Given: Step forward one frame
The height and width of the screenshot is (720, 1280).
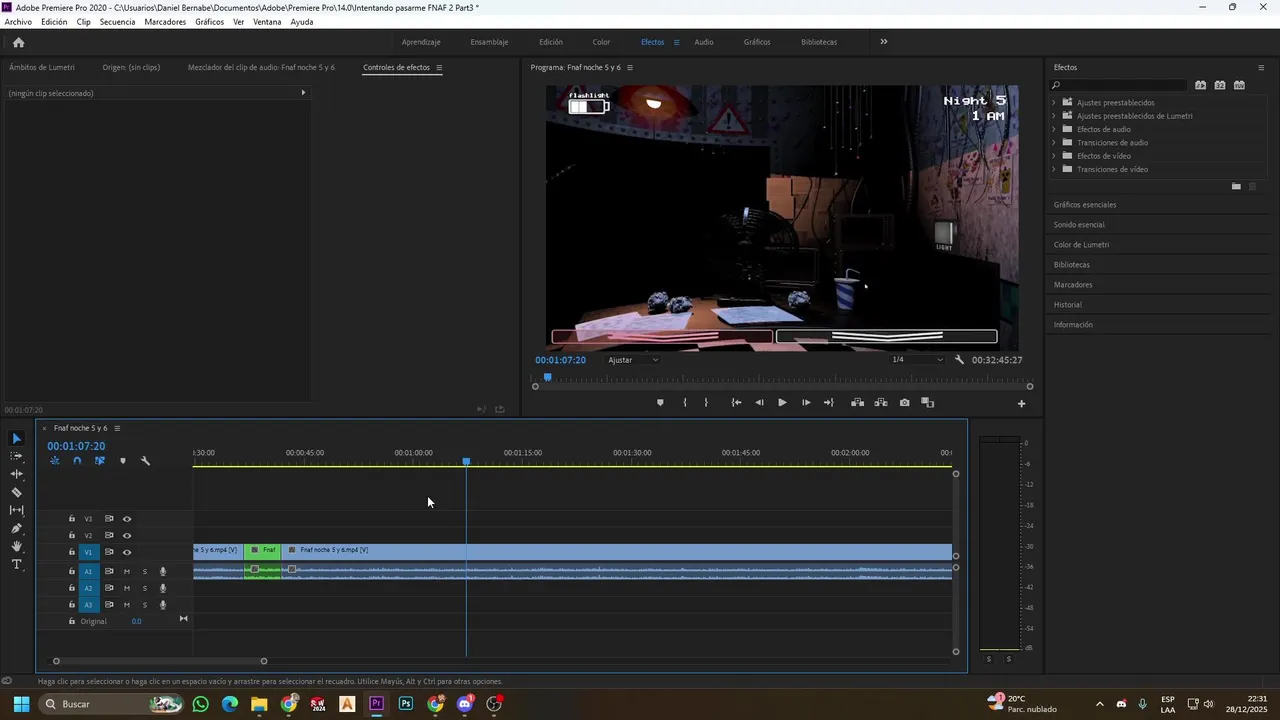Looking at the screenshot, I should pyautogui.click(x=806, y=403).
